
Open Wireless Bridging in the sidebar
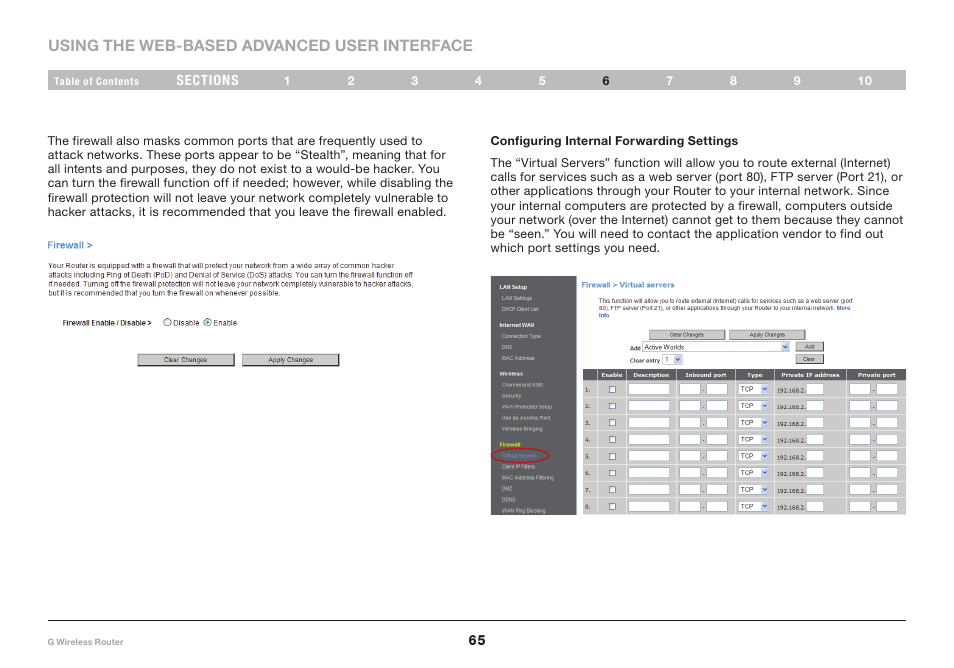point(521,428)
